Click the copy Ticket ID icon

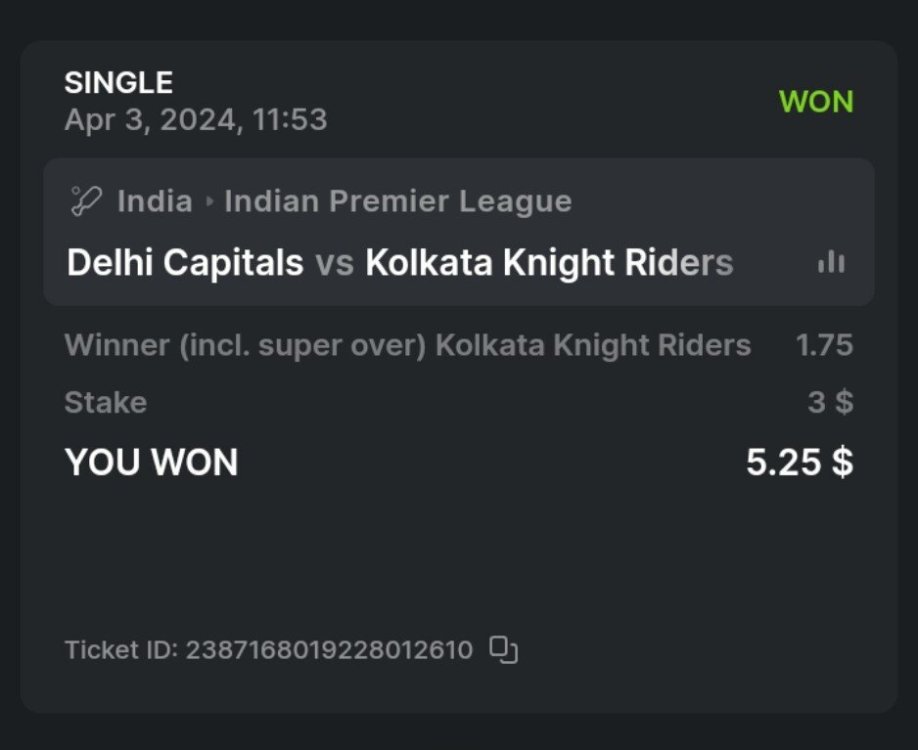pyautogui.click(x=503, y=650)
